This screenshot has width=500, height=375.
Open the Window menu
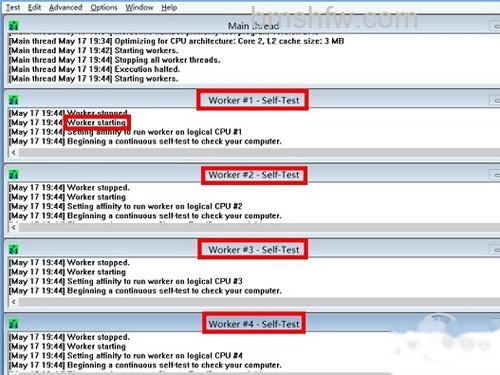pos(139,7)
